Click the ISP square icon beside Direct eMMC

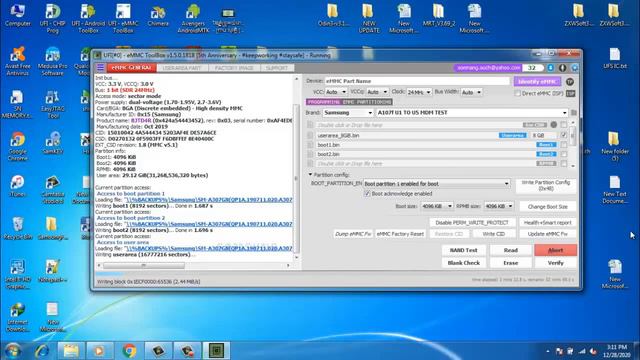pos(571,93)
